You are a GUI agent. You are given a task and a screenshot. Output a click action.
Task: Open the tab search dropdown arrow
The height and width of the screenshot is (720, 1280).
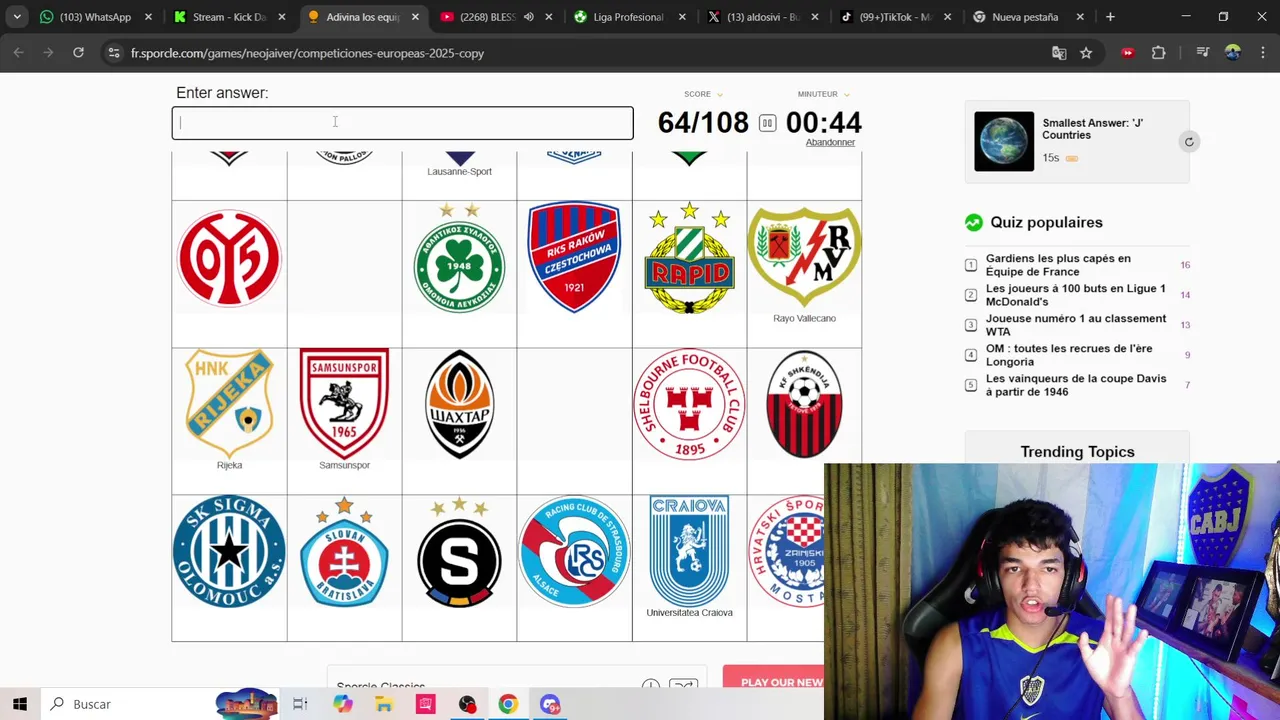click(17, 17)
